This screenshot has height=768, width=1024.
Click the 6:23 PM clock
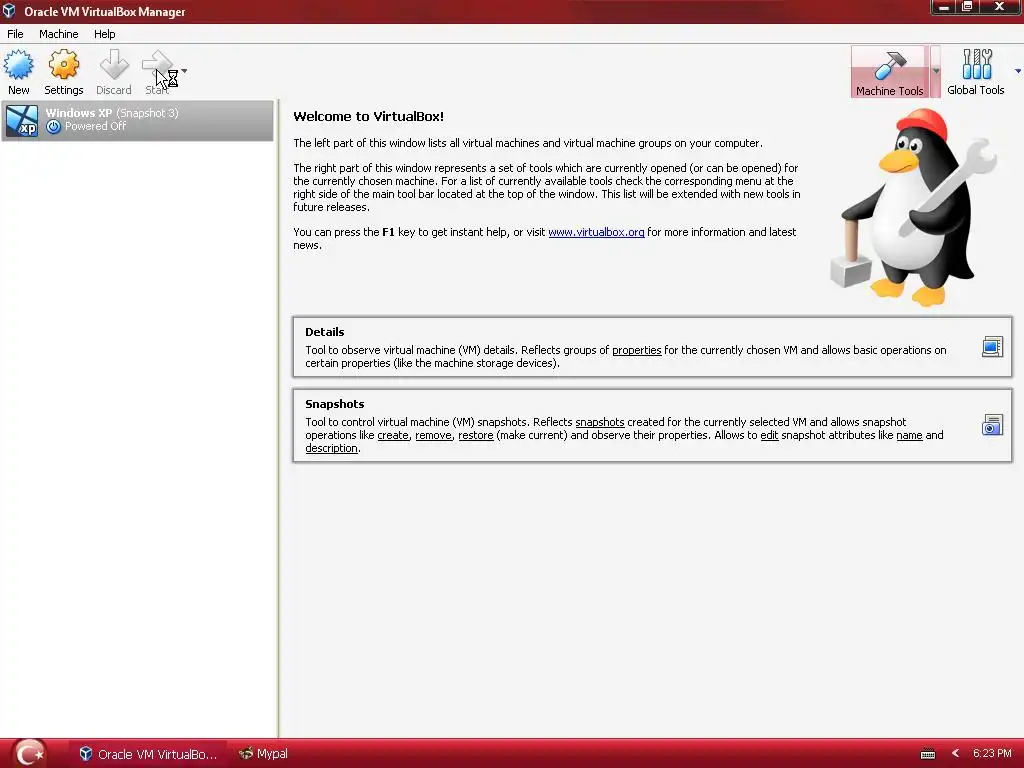pyautogui.click(x=992, y=753)
